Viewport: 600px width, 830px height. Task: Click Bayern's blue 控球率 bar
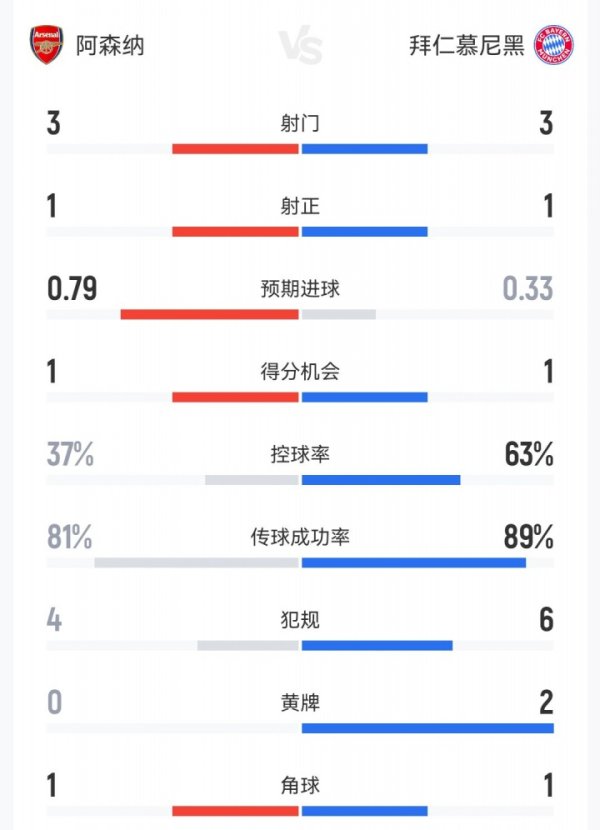[x=381, y=480]
